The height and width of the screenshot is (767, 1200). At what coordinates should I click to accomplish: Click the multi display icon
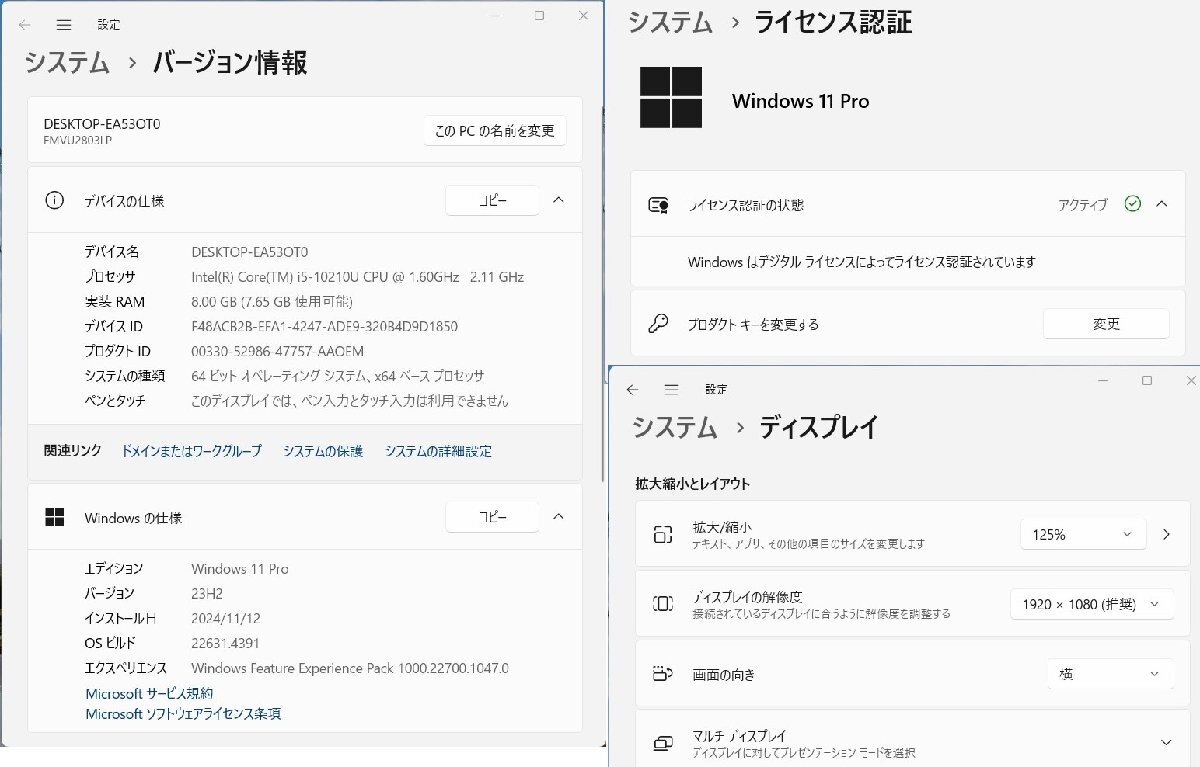[663, 743]
